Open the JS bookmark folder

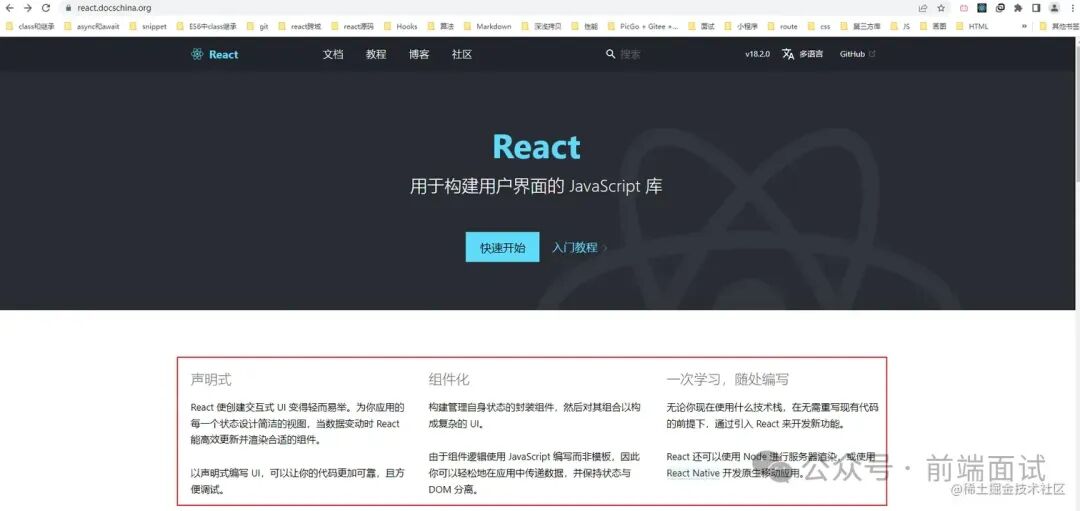point(900,26)
